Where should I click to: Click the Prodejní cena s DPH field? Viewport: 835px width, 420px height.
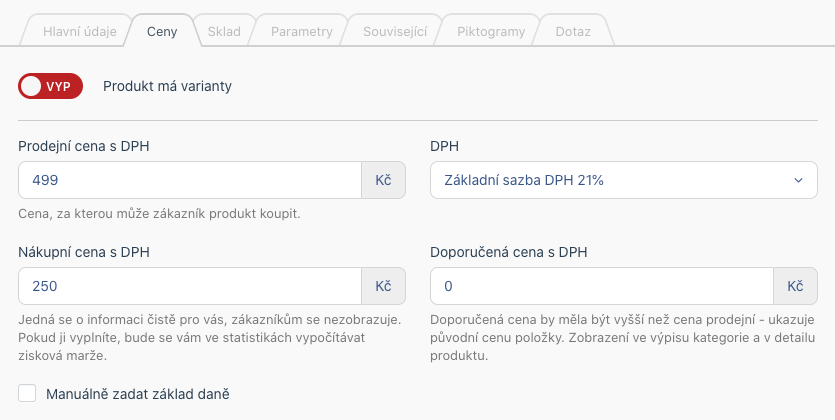190,180
